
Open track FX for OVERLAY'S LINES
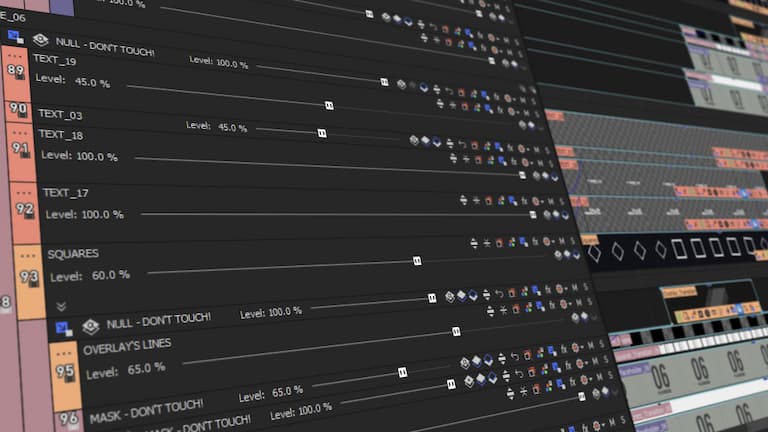click(552, 305)
